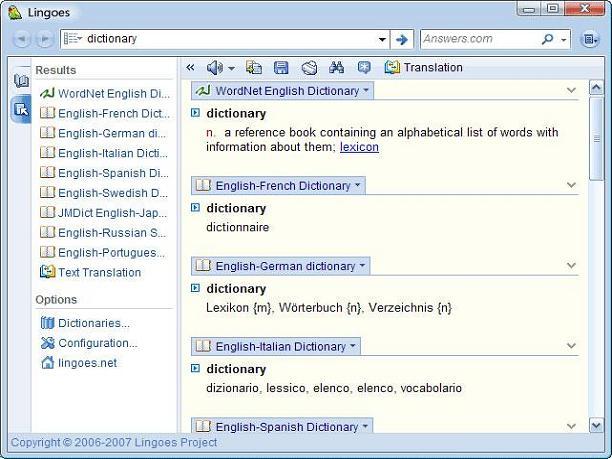This screenshot has height=459, width=612.
Task: Open Dictionaries... option
Action: tap(85, 323)
